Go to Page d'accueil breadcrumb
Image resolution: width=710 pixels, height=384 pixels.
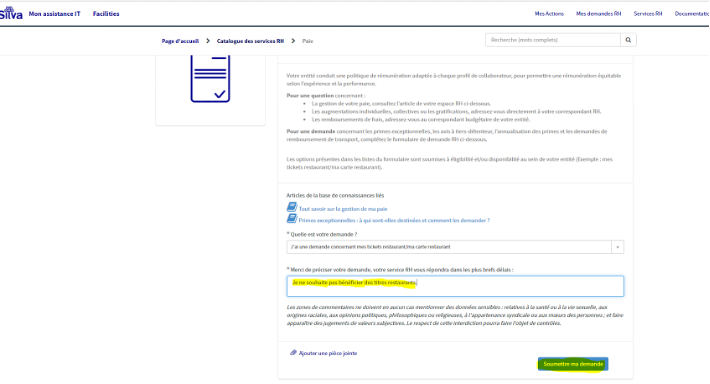180,41
